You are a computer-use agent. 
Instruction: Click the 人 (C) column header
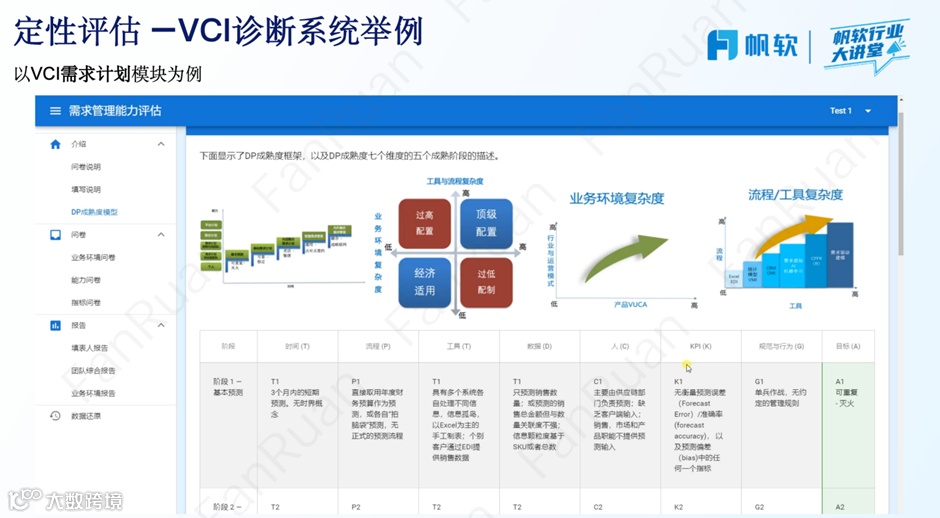(620, 347)
